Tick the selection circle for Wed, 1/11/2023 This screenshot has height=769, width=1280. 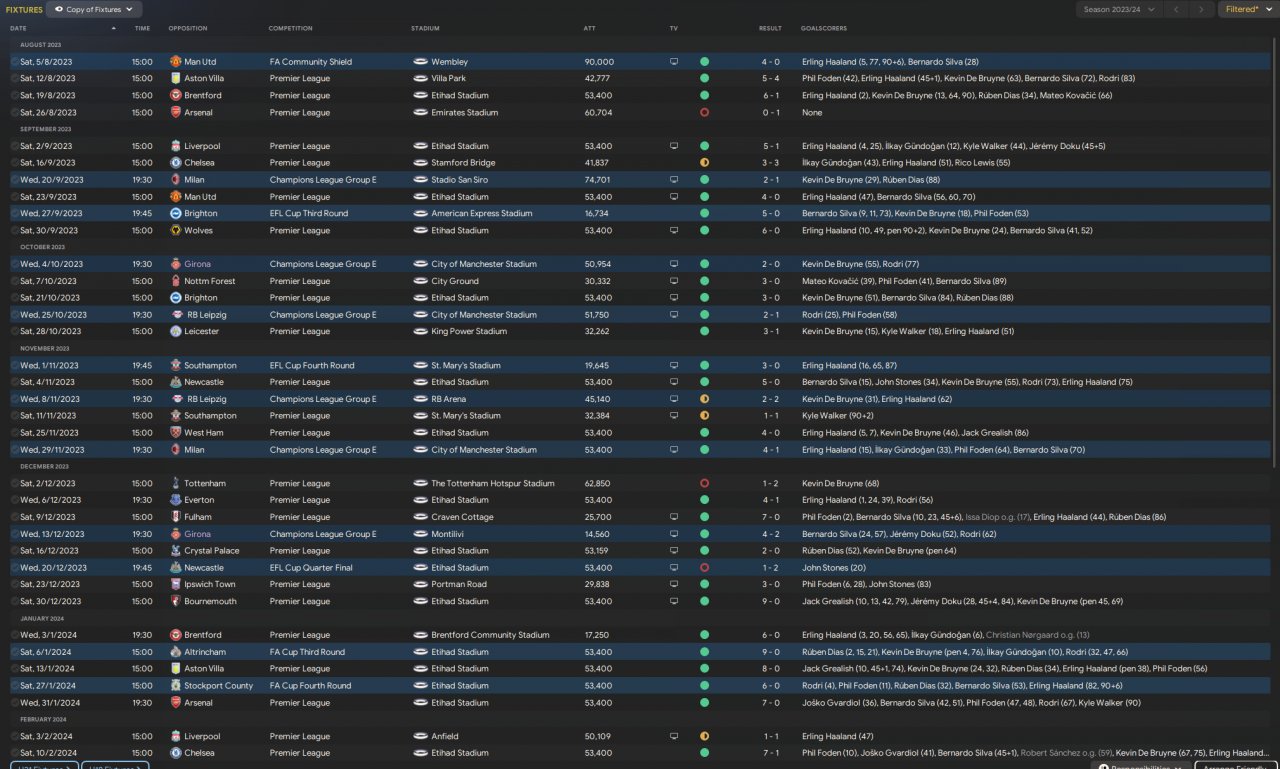point(14,366)
